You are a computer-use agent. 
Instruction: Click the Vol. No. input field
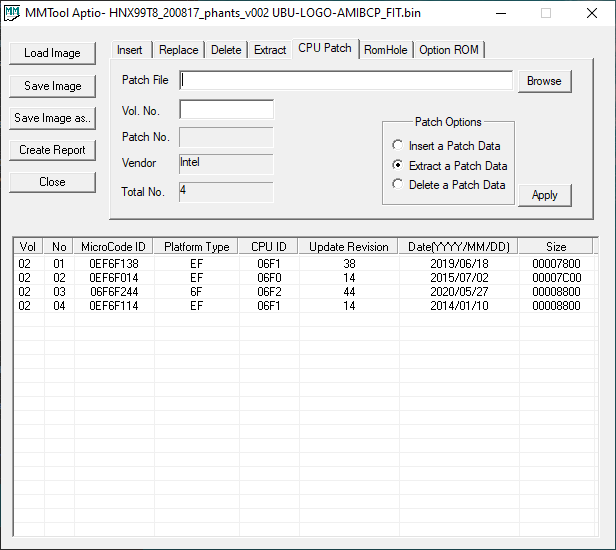tap(227, 110)
